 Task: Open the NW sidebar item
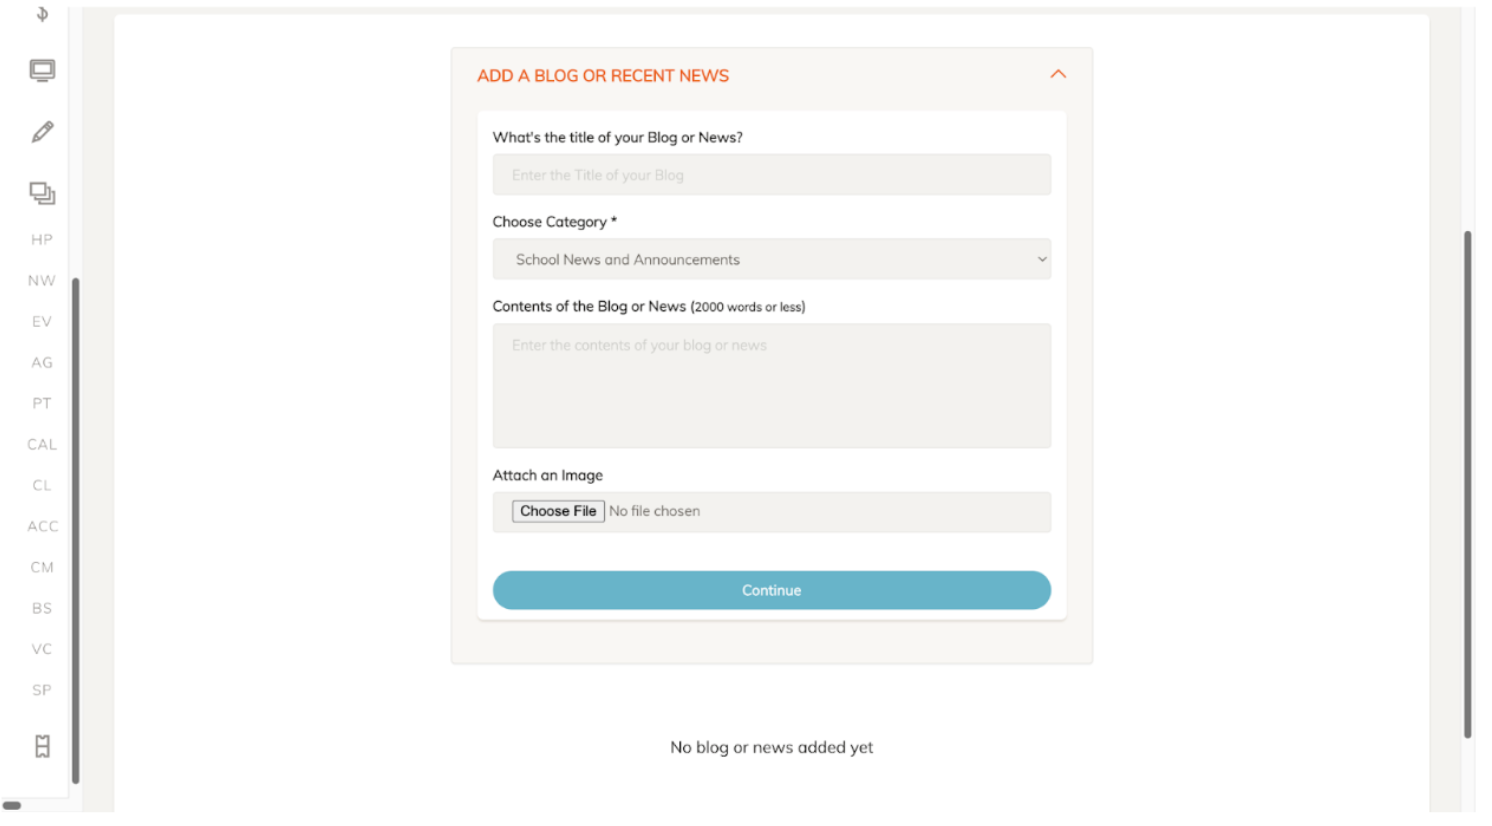pos(42,281)
